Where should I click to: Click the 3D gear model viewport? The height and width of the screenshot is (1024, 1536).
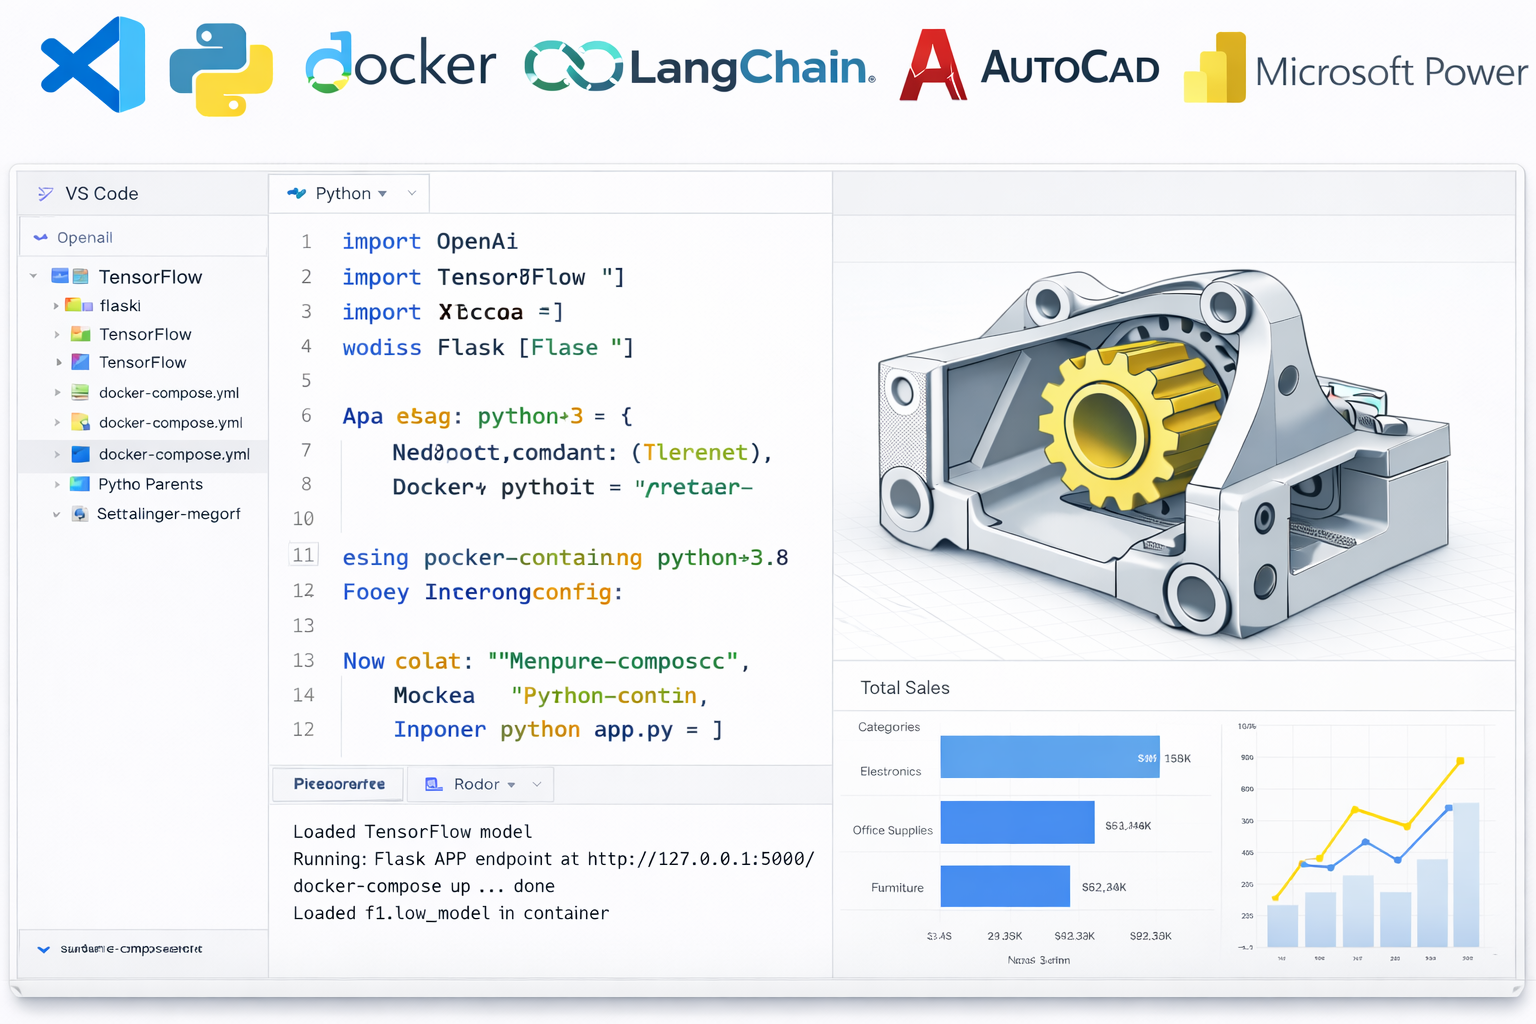pos(1174,437)
